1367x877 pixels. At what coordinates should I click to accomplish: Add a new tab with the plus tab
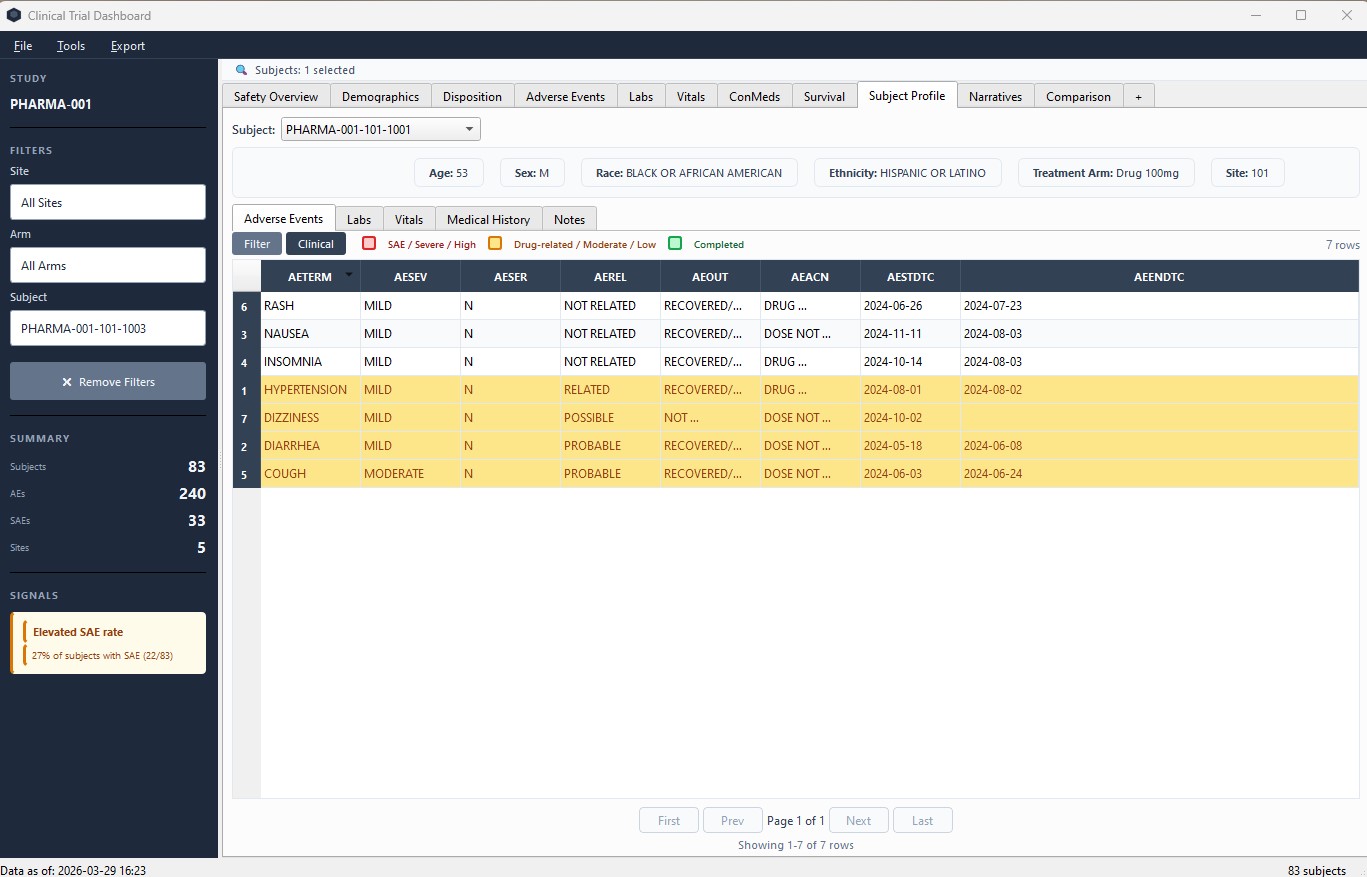click(1138, 96)
